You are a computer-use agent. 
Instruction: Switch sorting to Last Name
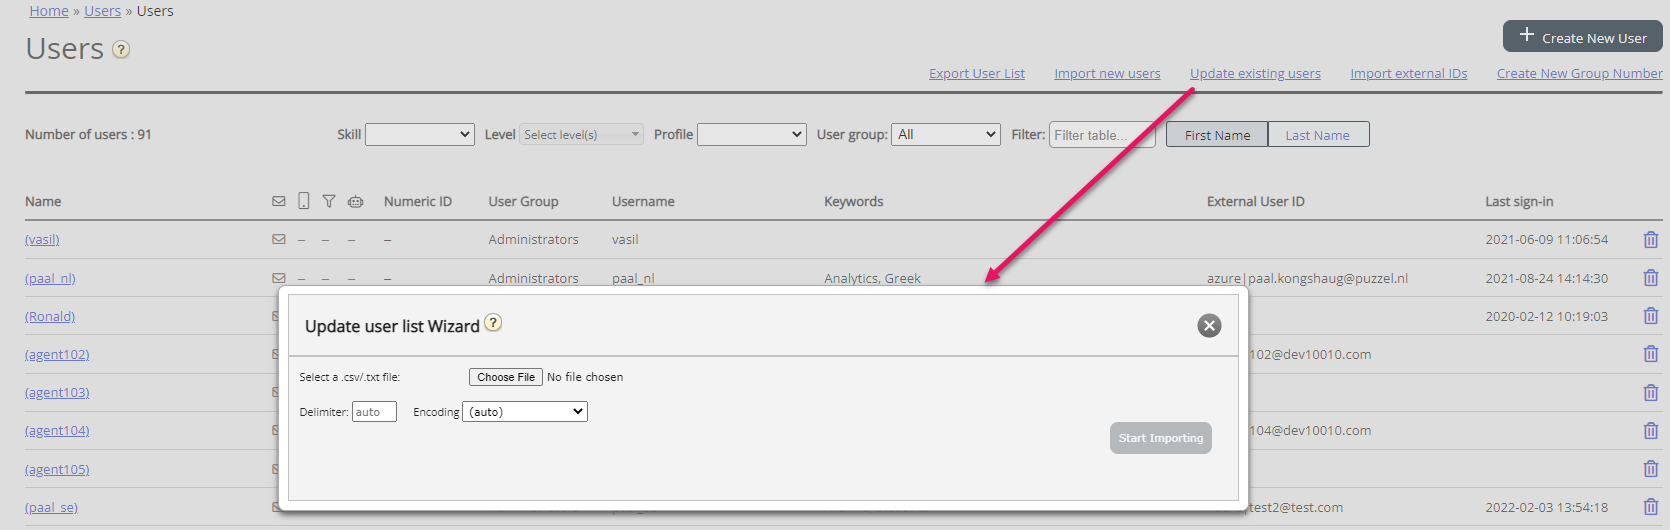click(x=1317, y=135)
